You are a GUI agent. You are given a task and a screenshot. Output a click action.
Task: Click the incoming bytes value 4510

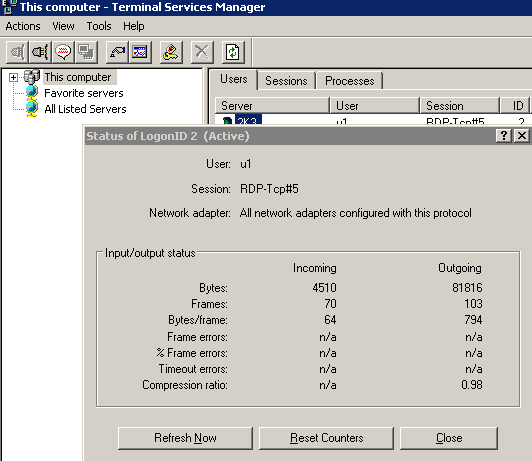pyautogui.click(x=325, y=288)
